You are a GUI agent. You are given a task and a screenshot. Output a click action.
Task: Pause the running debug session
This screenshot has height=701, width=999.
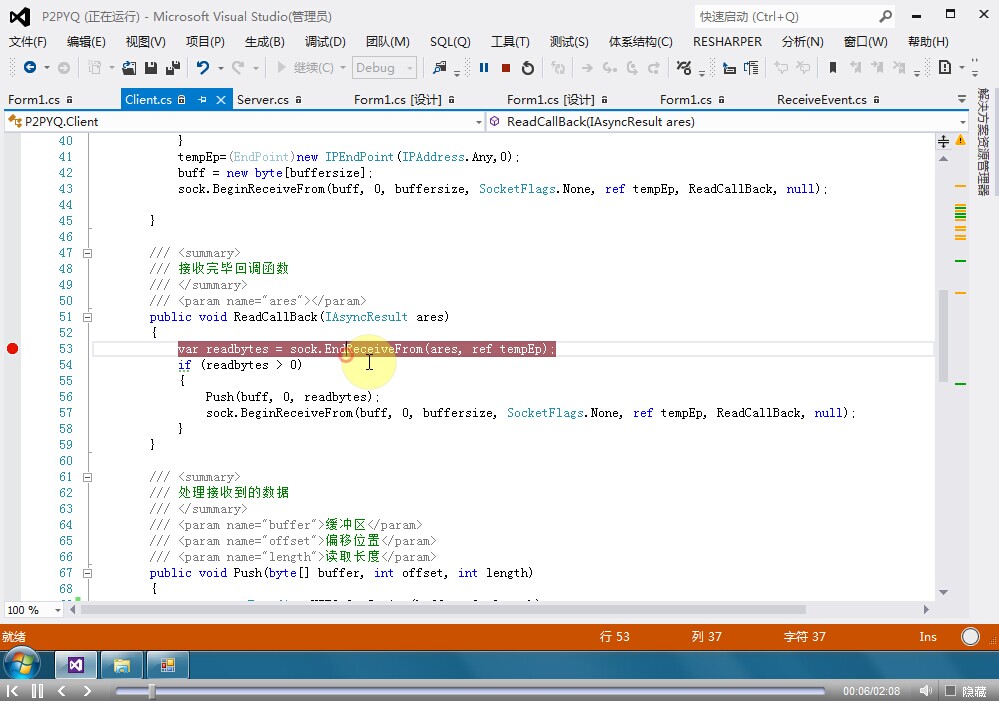[x=484, y=68]
